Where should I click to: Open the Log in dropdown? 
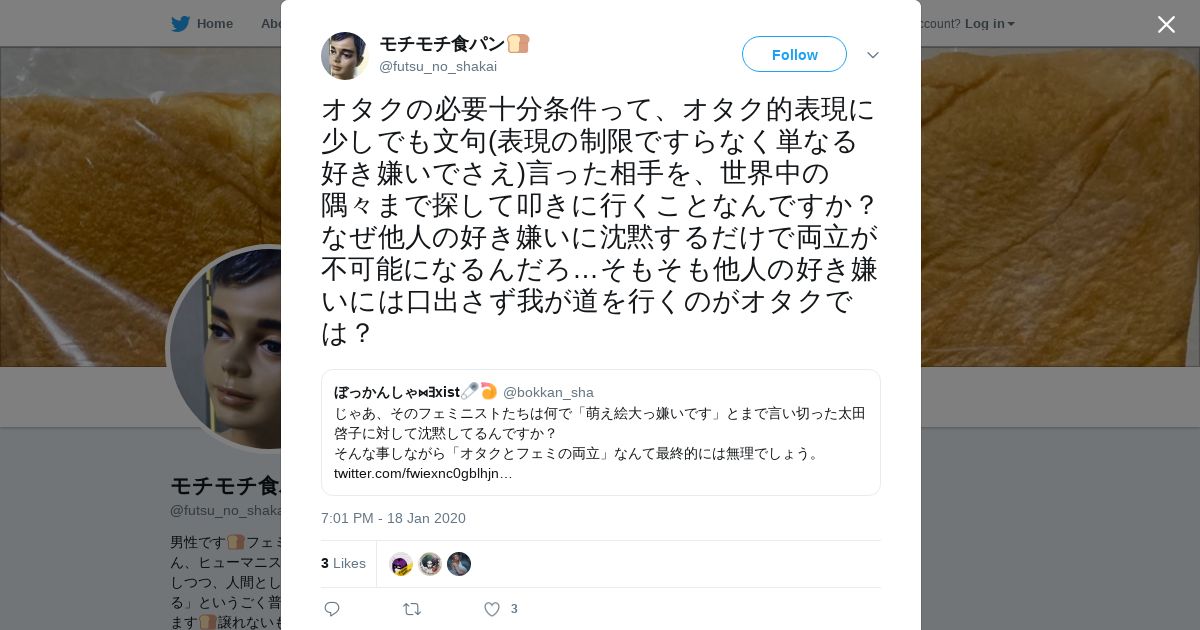tap(990, 23)
